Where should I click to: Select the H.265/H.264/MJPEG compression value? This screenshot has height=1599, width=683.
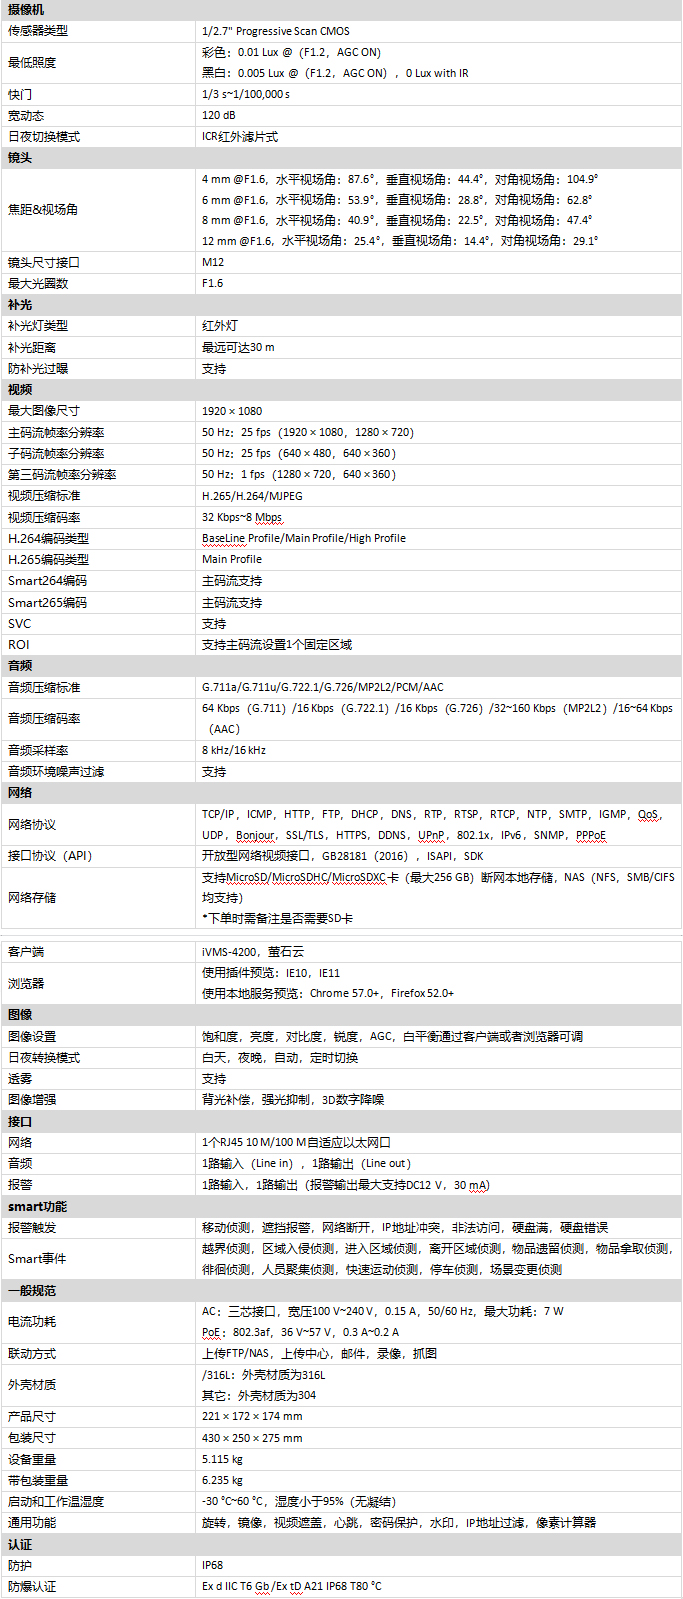point(252,496)
